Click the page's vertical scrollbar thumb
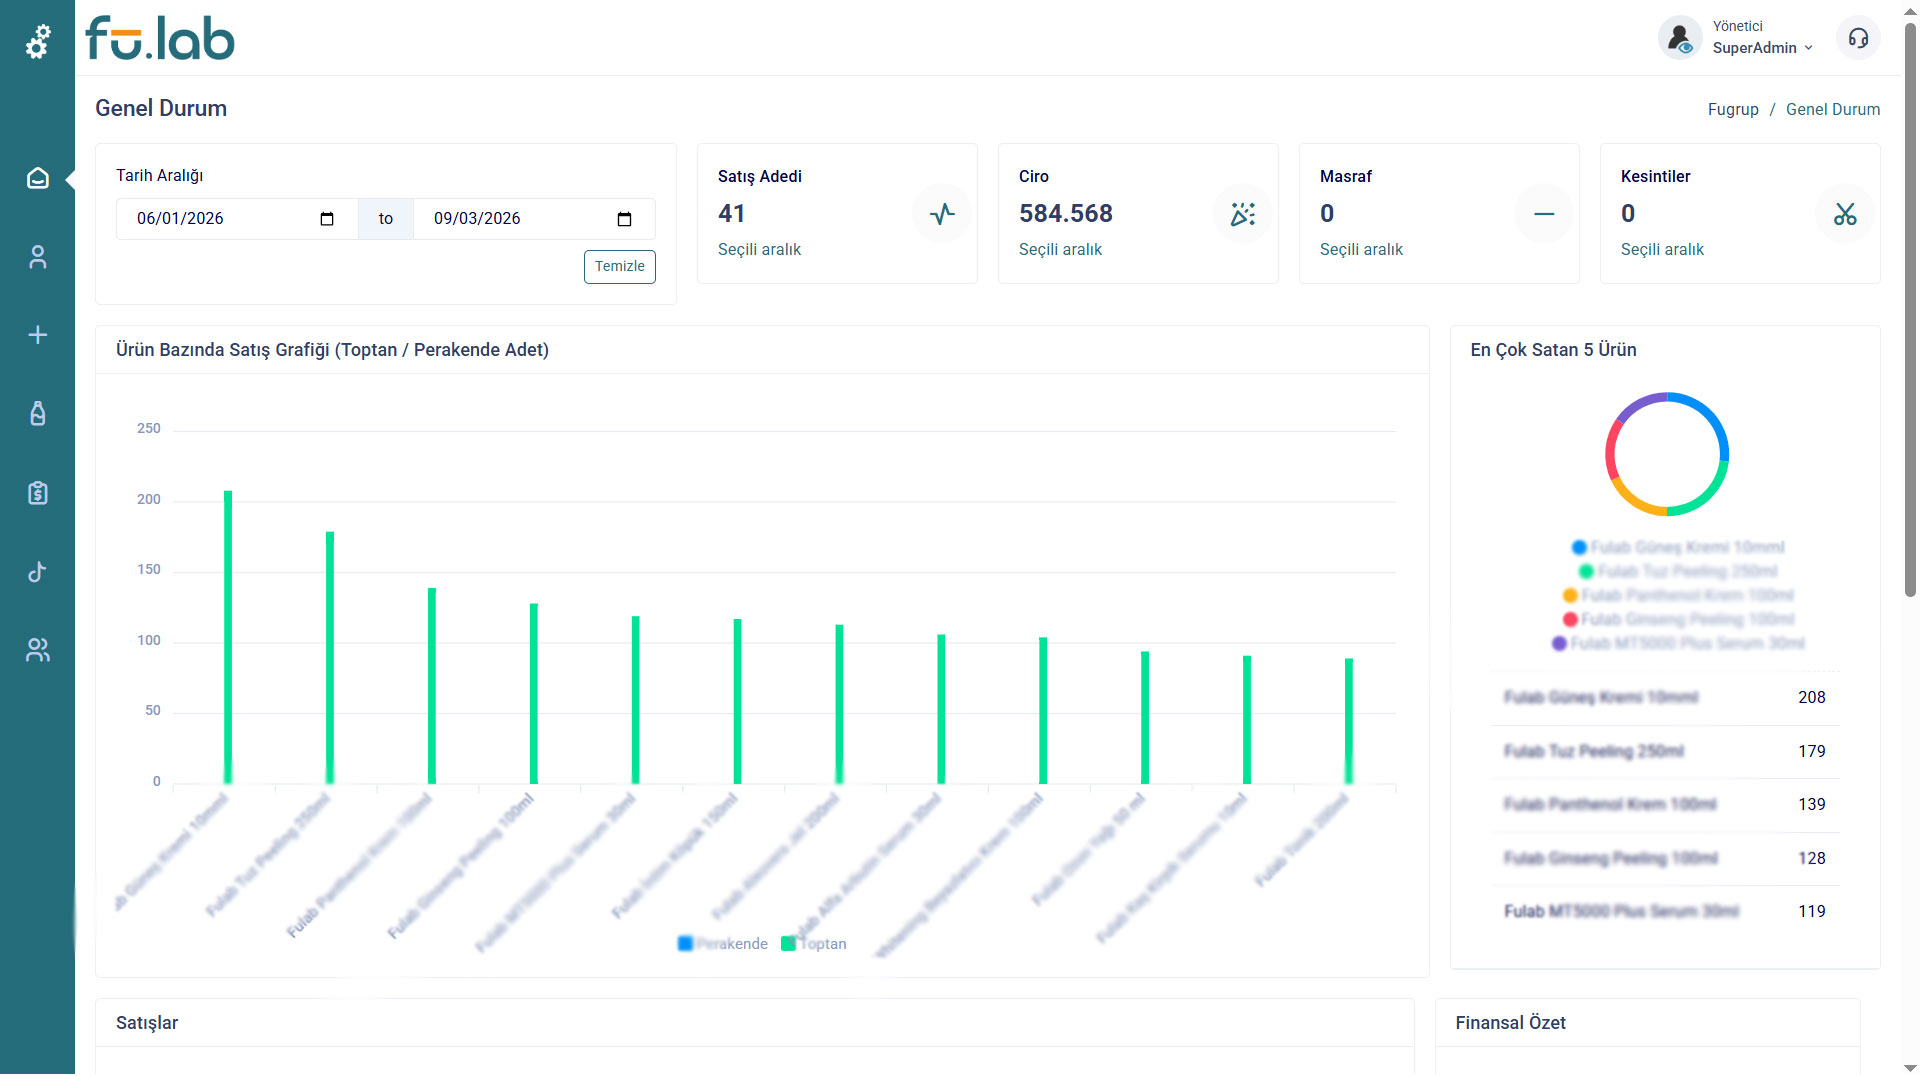This screenshot has width=1921, height=1076. click(1911, 310)
